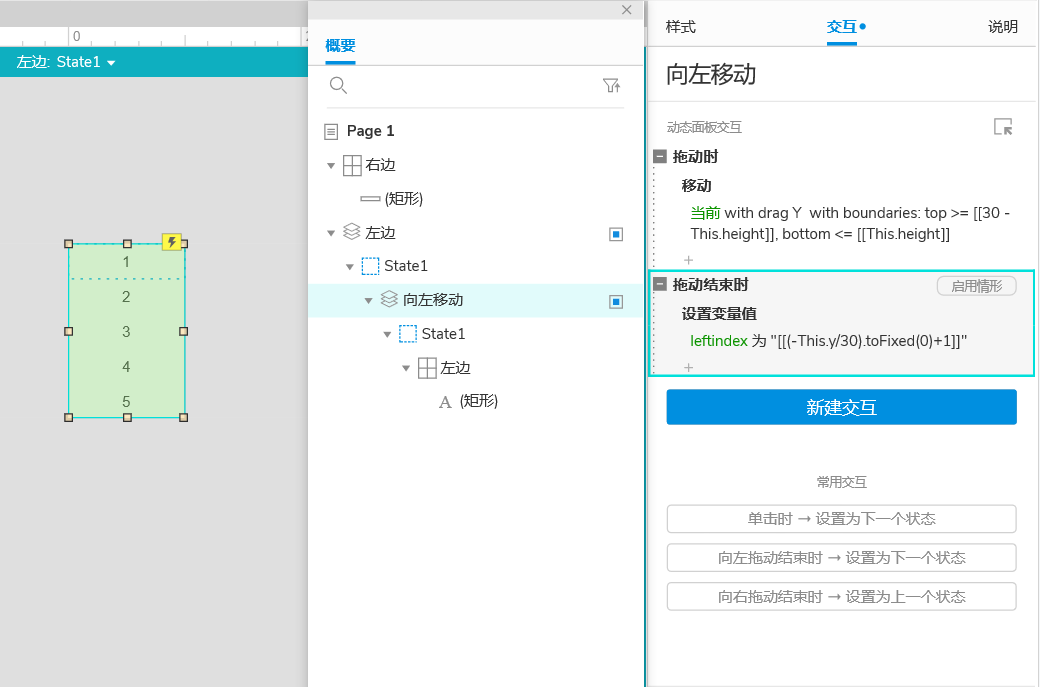Collapse the 拖动时 interaction section
The width and height of the screenshot is (1040, 687).
coord(660,156)
